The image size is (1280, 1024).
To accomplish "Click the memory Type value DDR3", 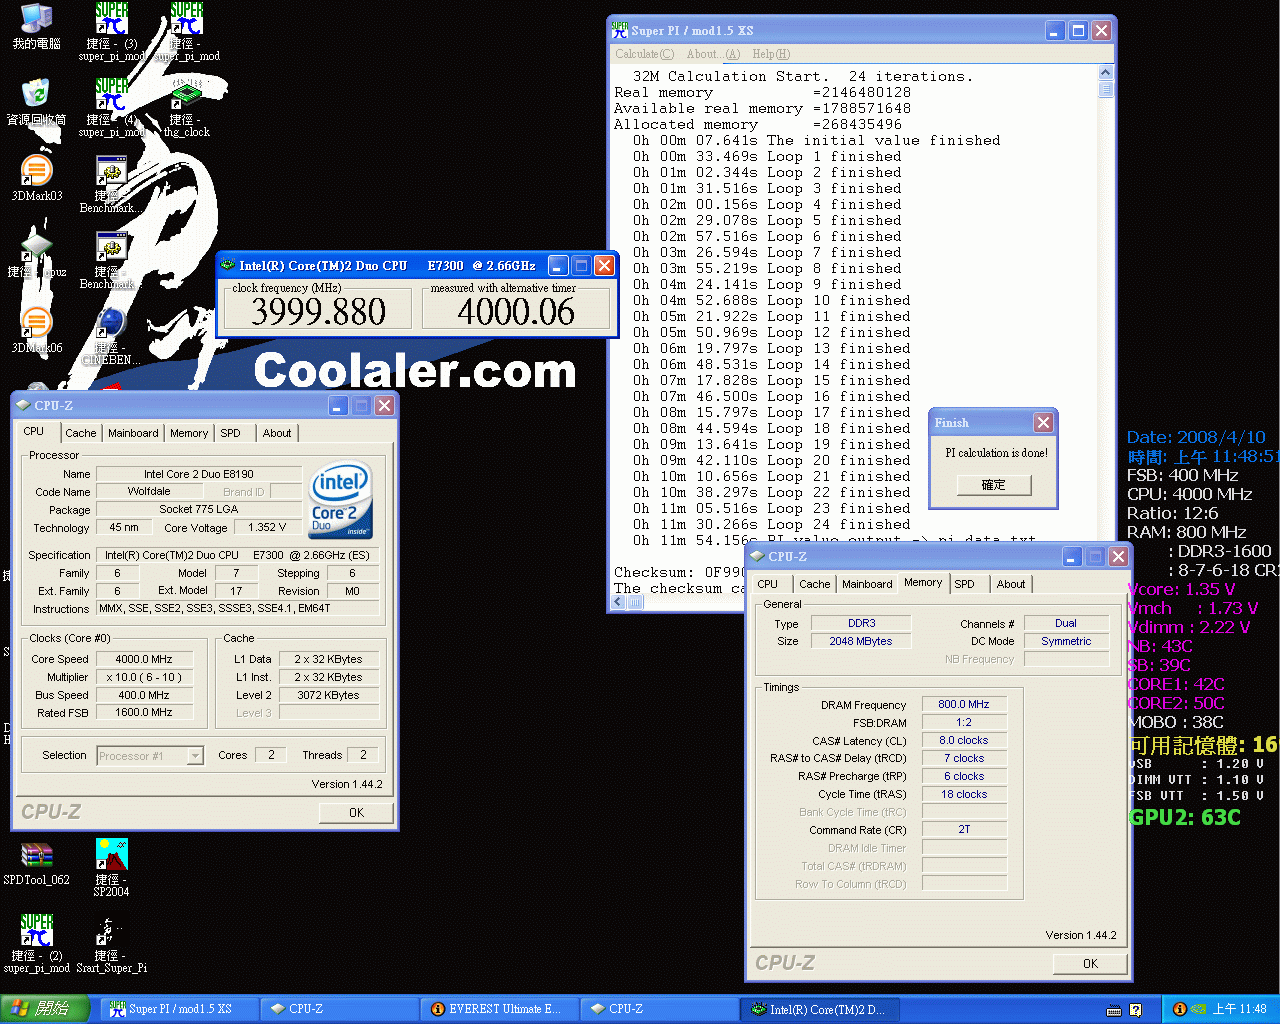I will (x=861, y=623).
